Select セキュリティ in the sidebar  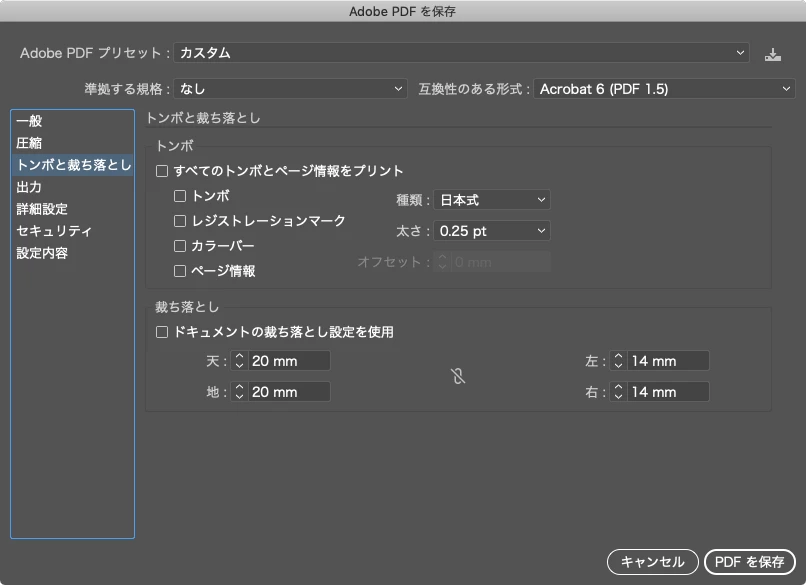point(72,231)
